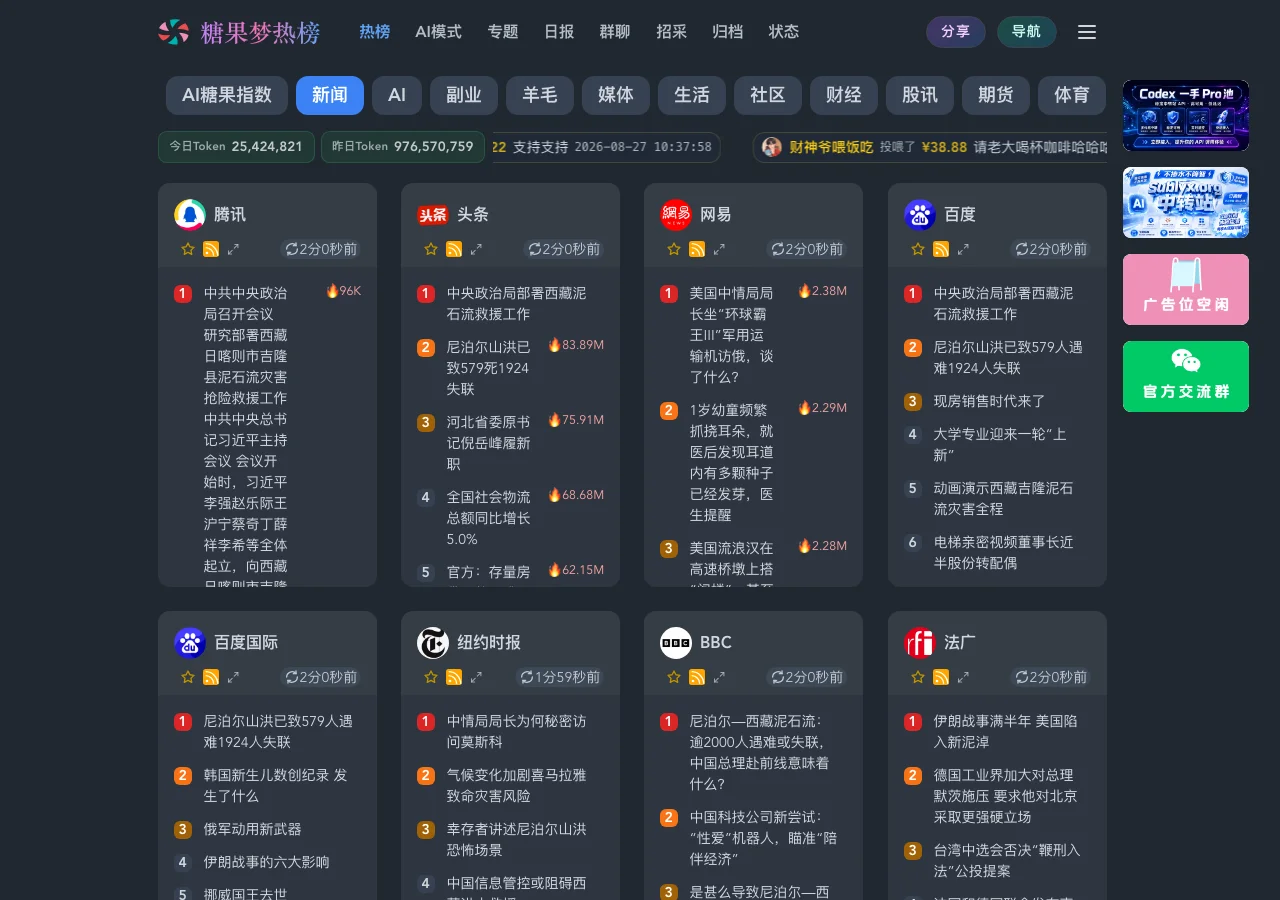Open RSS feed icon for 法广
Viewport: 1280px width, 900px height.
click(941, 677)
